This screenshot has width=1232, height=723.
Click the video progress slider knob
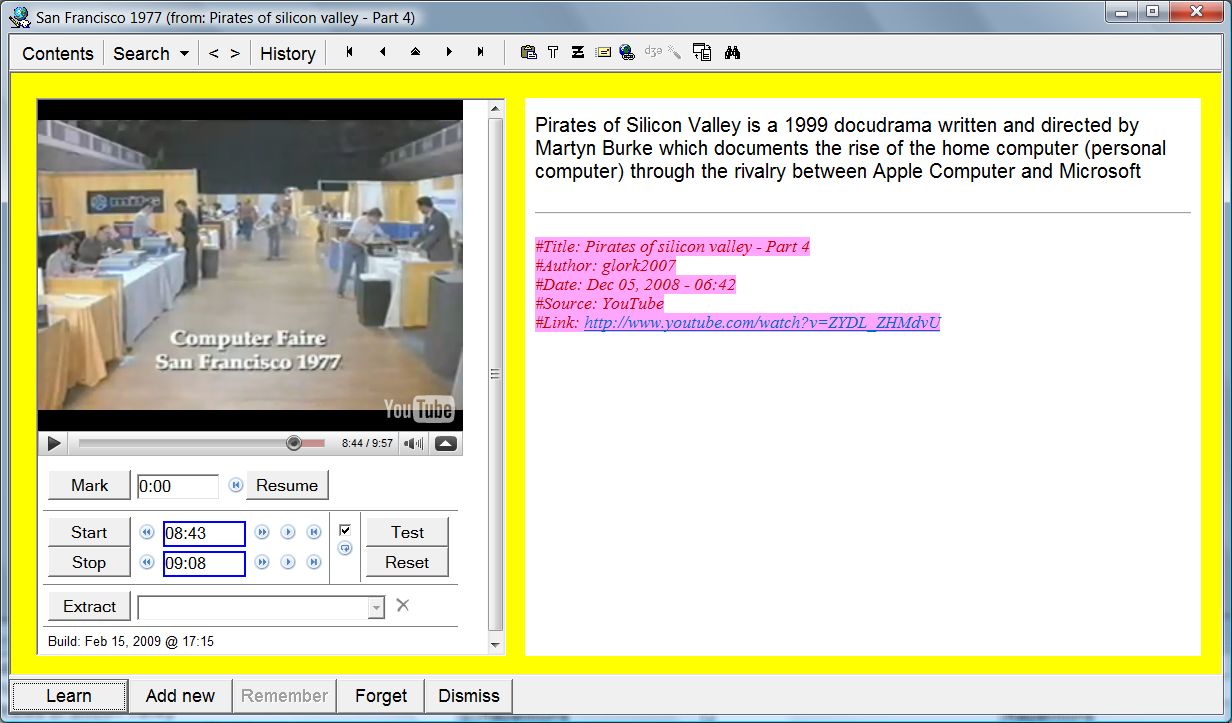[293, 443]
